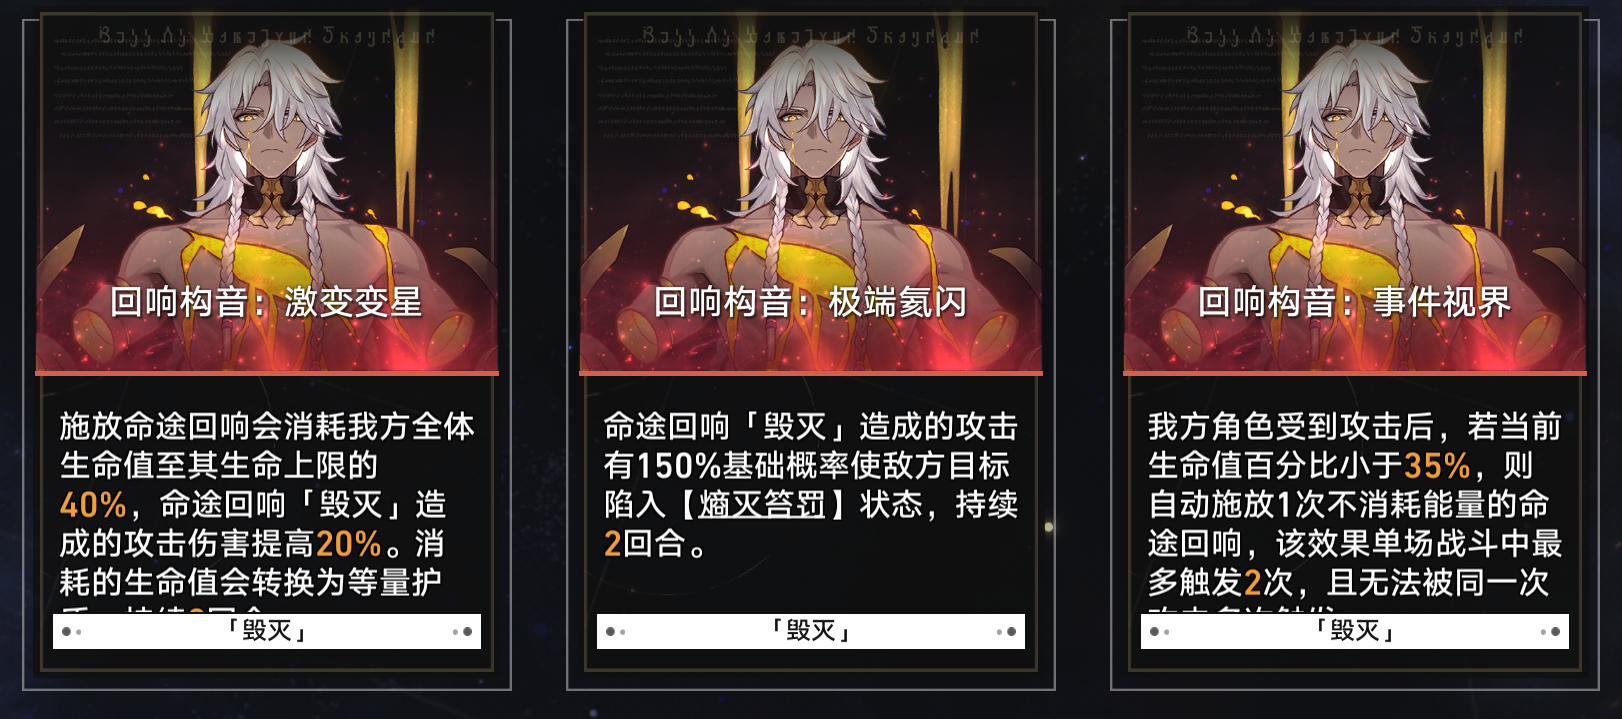Click right dot ornament on 极端氦闪 tag bar
The width and height of the screenshot is (1622, 719).
tap(1006, 632)
